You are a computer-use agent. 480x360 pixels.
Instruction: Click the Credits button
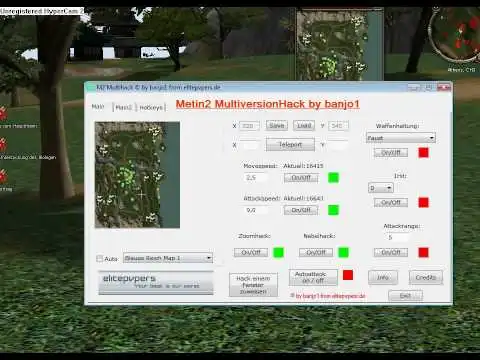(426, 277)
